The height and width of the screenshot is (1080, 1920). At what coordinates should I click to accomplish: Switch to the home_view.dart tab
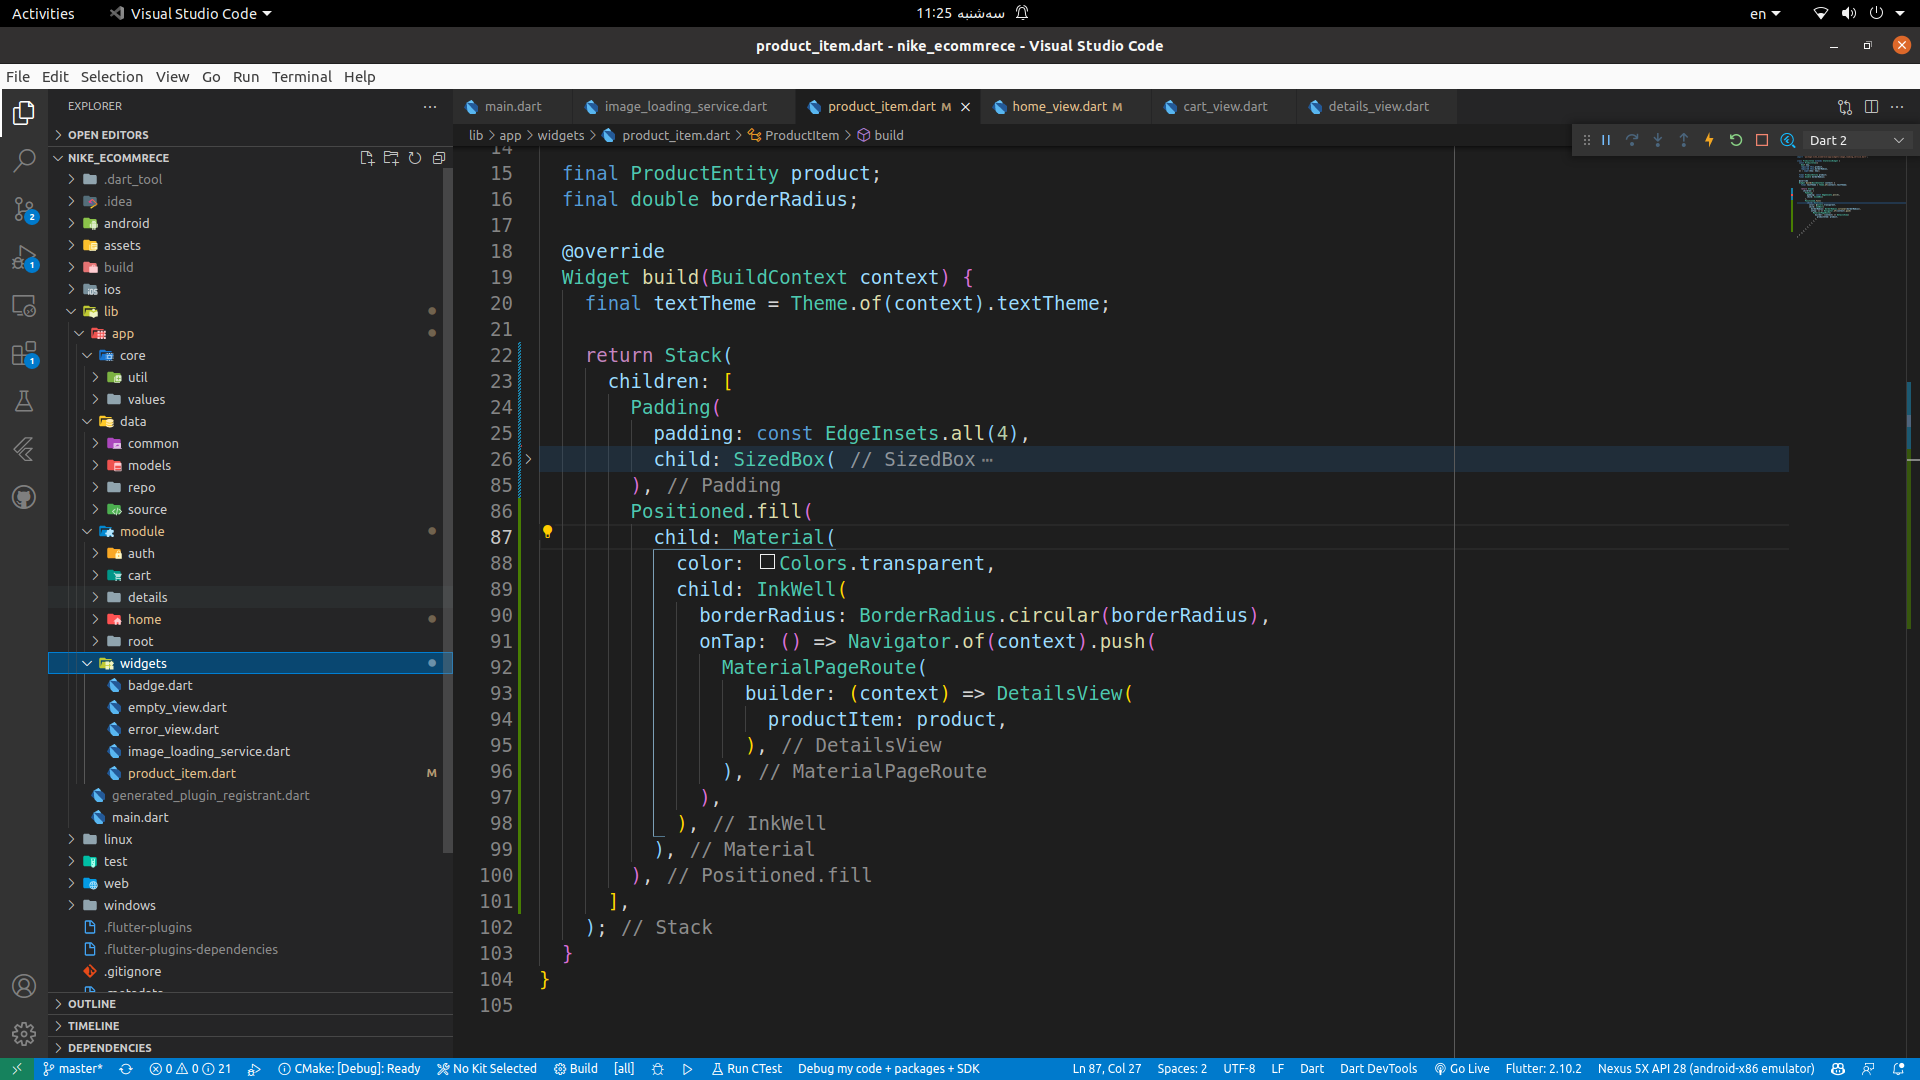1067,107
